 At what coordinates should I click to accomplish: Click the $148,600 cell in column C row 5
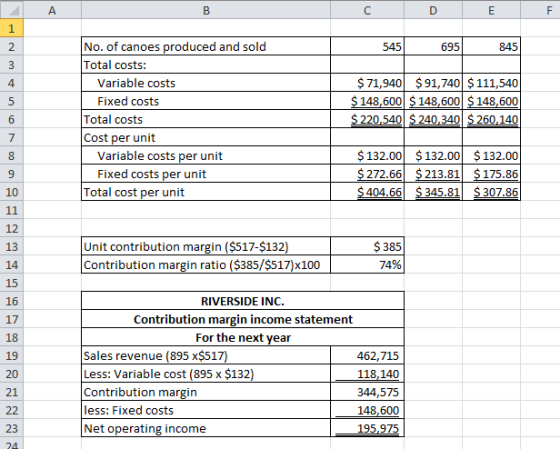tap(368, 101)
